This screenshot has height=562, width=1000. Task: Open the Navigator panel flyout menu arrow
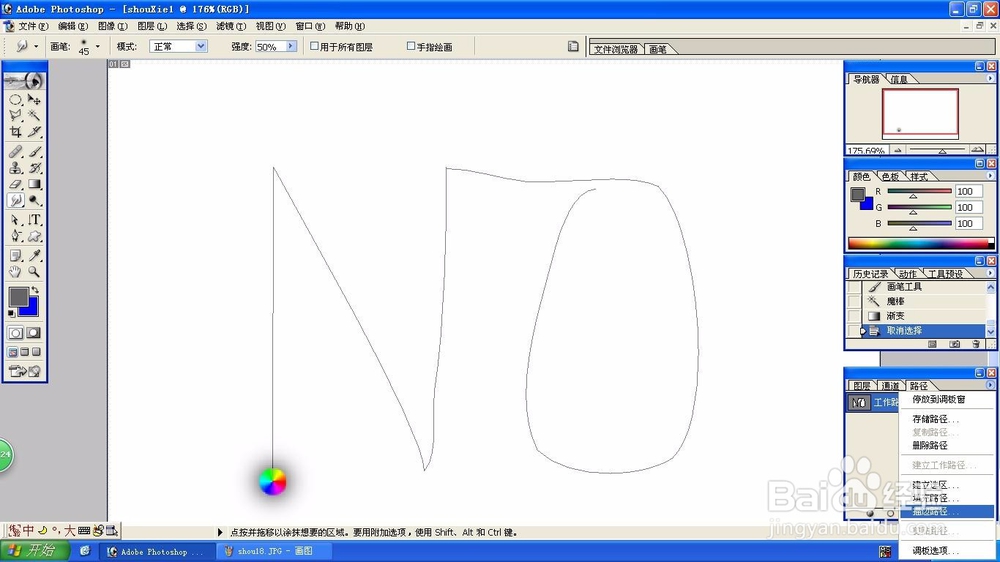tap(990, 78)
